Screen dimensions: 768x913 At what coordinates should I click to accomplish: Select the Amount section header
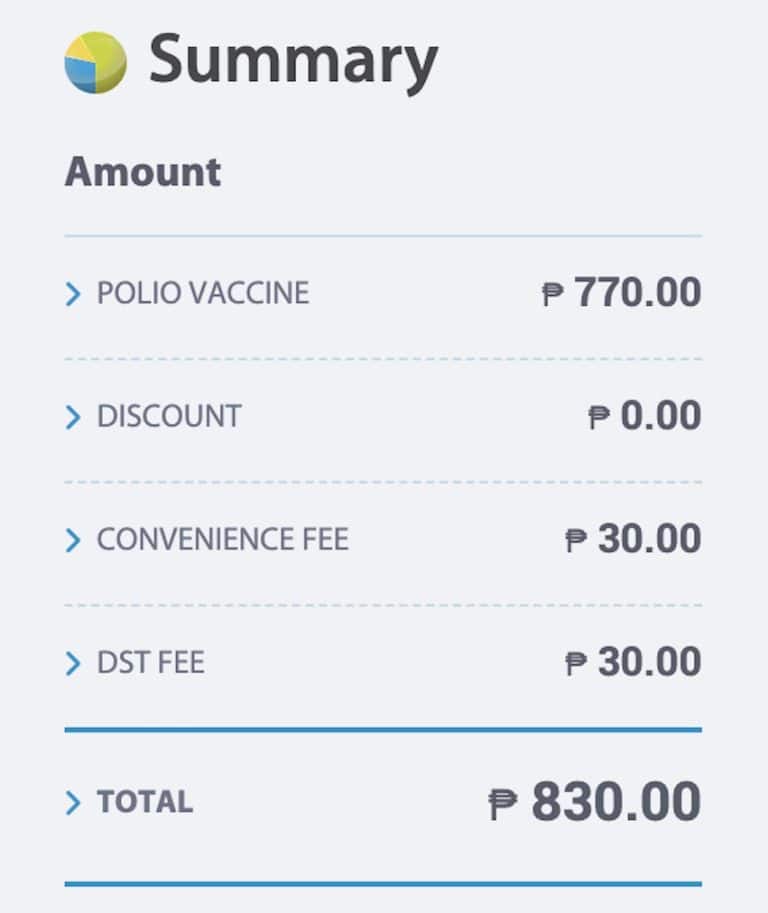143,171
